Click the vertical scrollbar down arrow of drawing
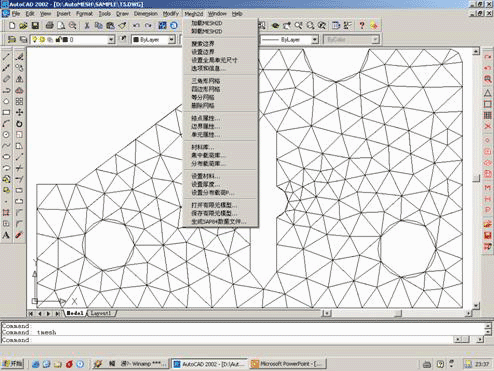 click(x=476, y=305)
